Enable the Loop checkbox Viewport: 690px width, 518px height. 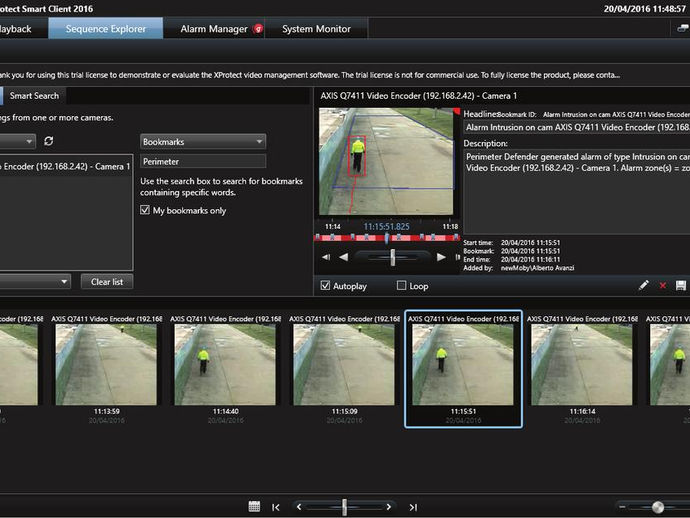[x=401, y=286]
